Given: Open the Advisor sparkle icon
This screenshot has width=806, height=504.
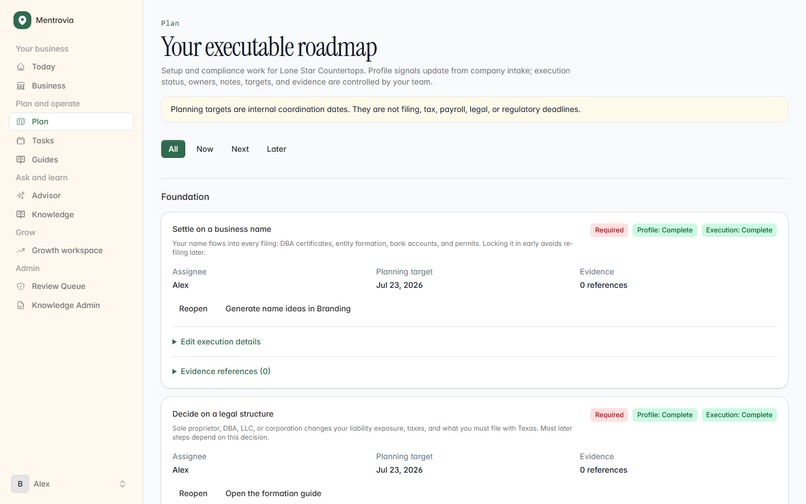Looking at the screenshot, I should pyautogui.click(x=21, y=196).
